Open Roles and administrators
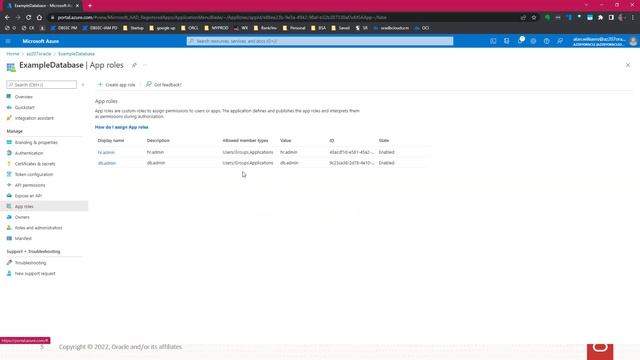 [x=38, y=228]
